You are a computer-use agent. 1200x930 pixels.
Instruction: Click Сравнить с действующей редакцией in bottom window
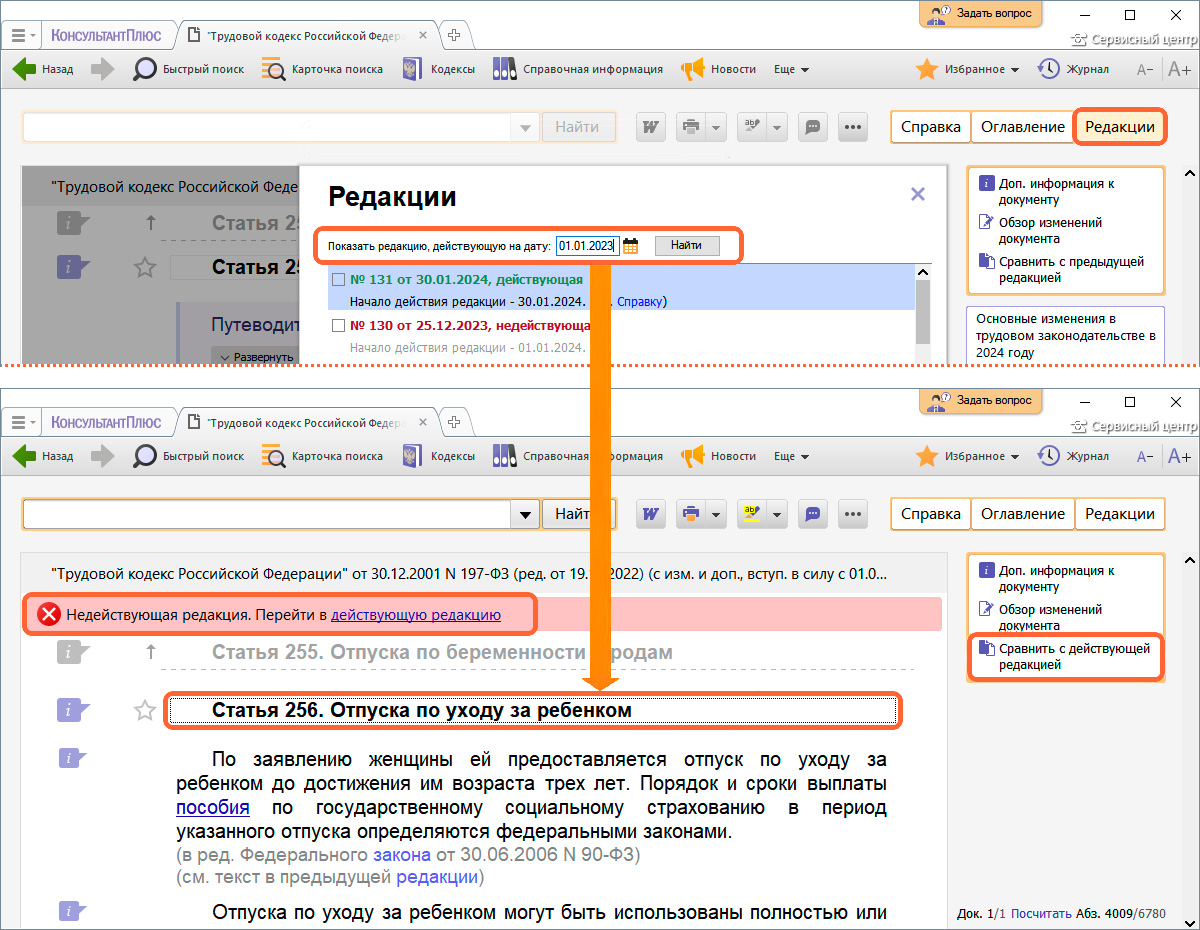click(1066, 656)
